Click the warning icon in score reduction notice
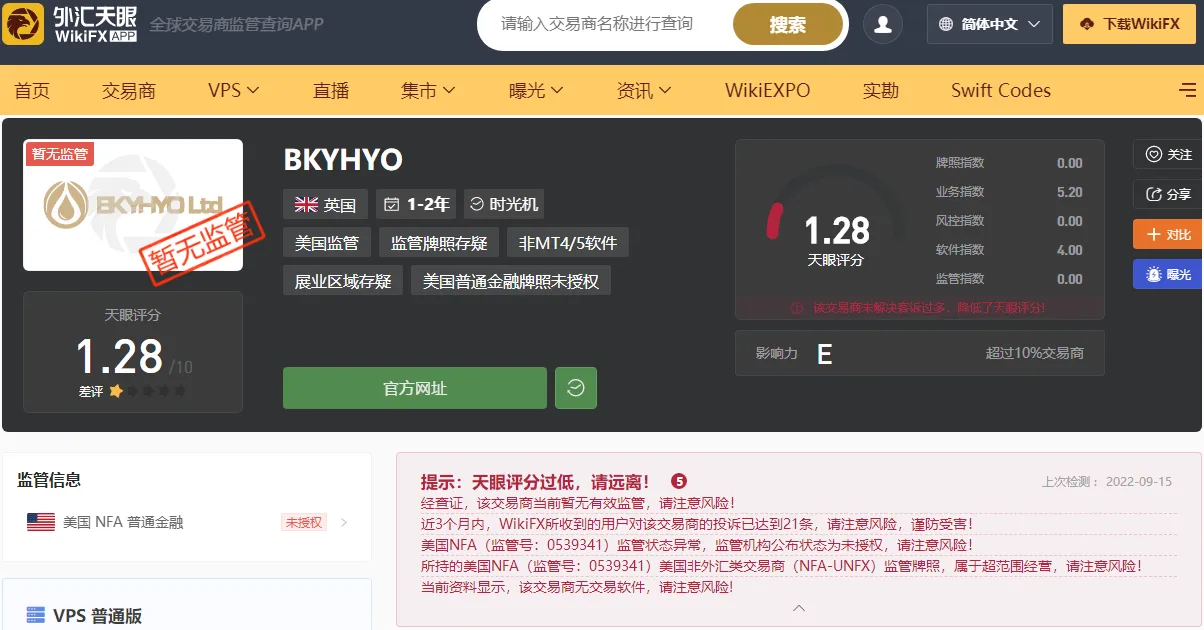Viewport: 1204px width, 630px height. [x=797, y=308]
